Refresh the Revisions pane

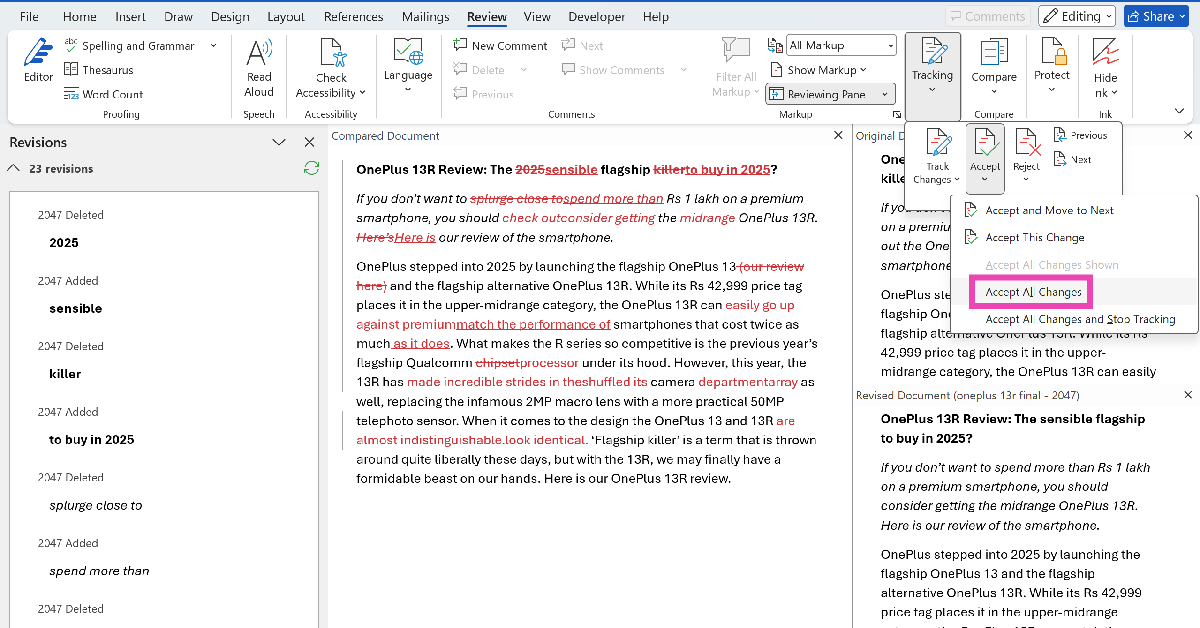[x=311, y=168]
